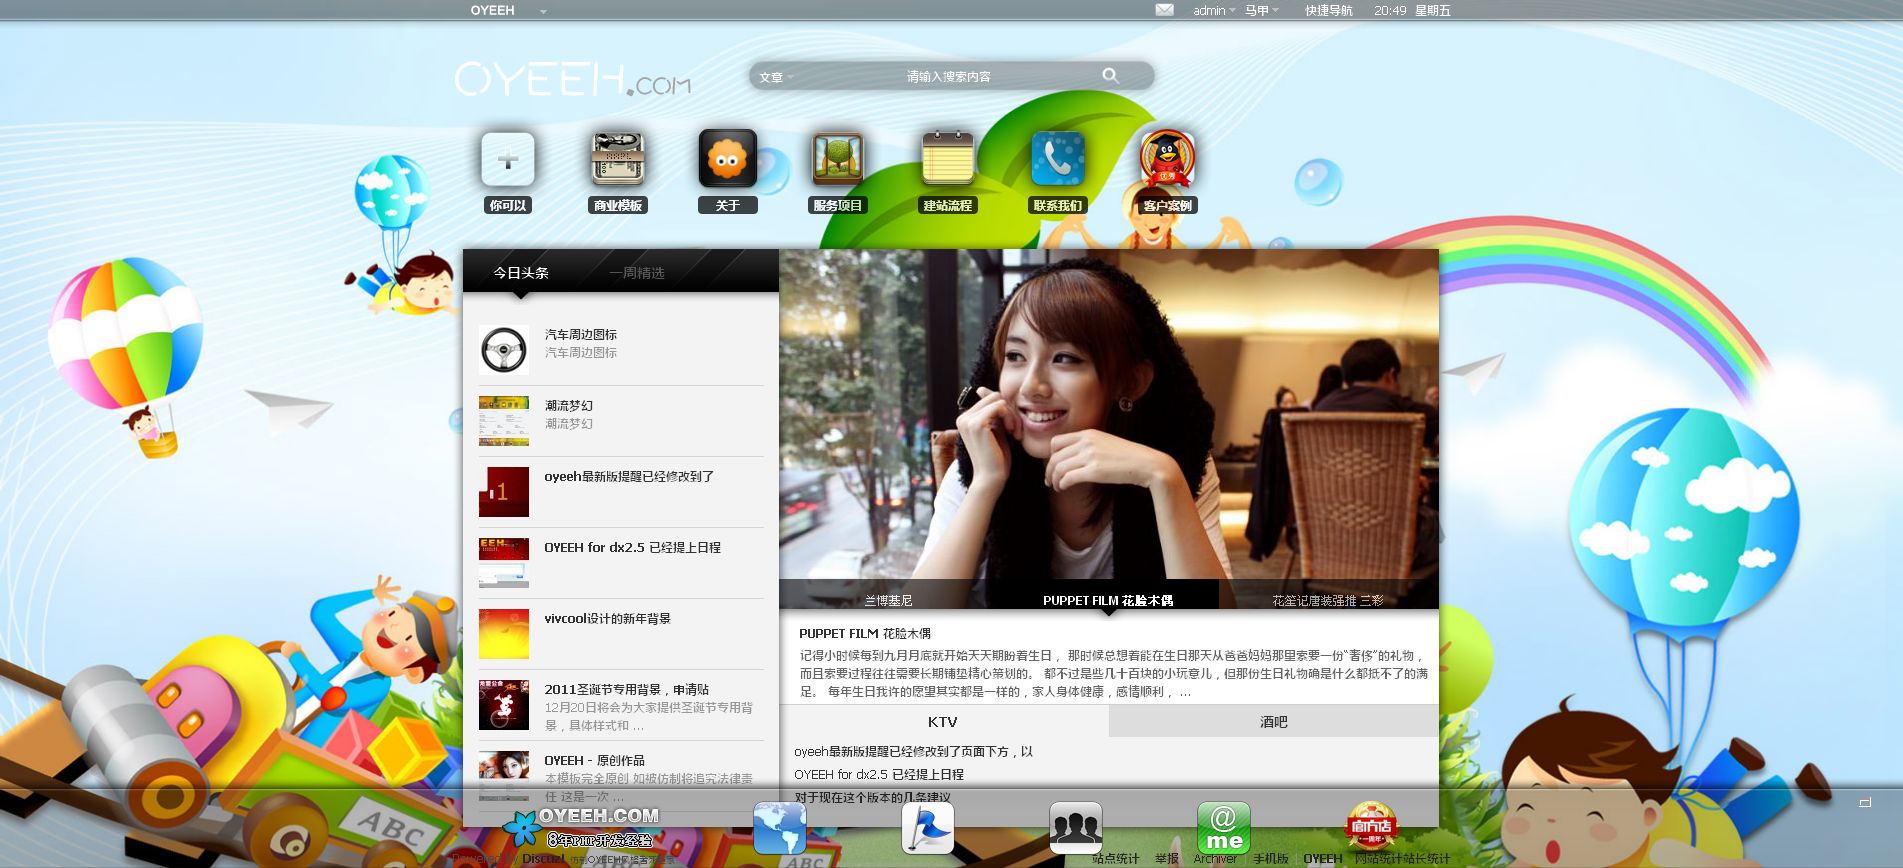Open the 客户案例 penguin icon

coord(1168,159)
